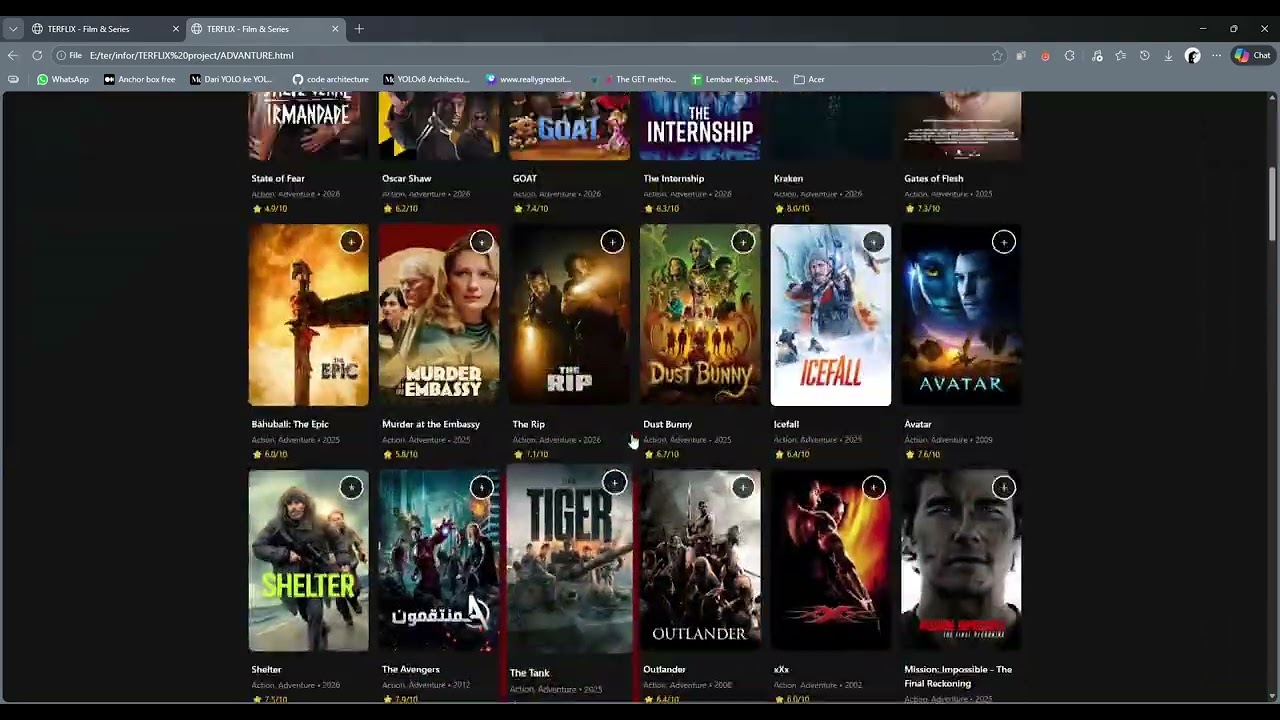Reload the page with the refresh icon

click(x=37, y=55)
